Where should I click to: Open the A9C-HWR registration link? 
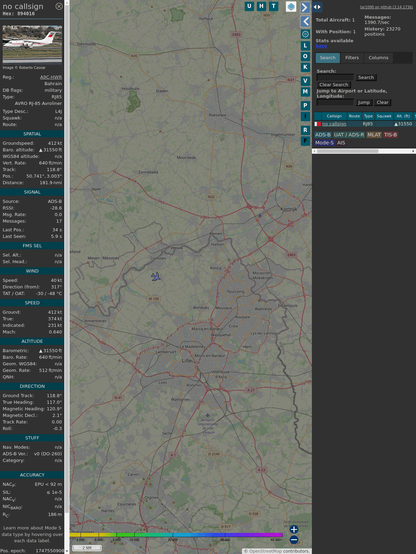(51, 77)
